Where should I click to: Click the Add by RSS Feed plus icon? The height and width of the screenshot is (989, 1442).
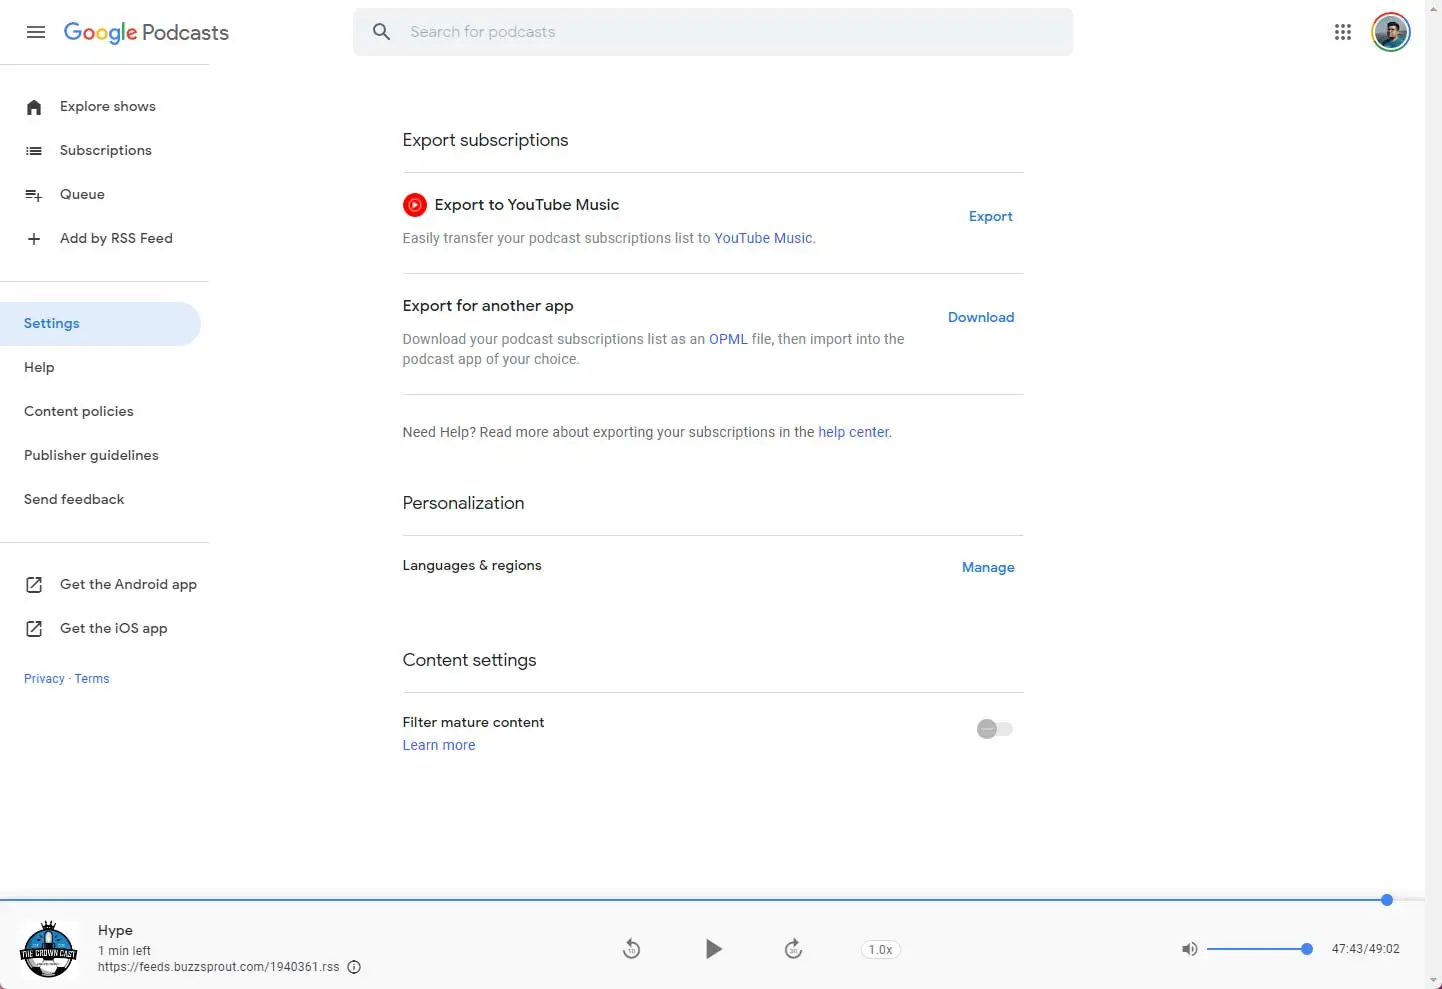tap(34, 239)
